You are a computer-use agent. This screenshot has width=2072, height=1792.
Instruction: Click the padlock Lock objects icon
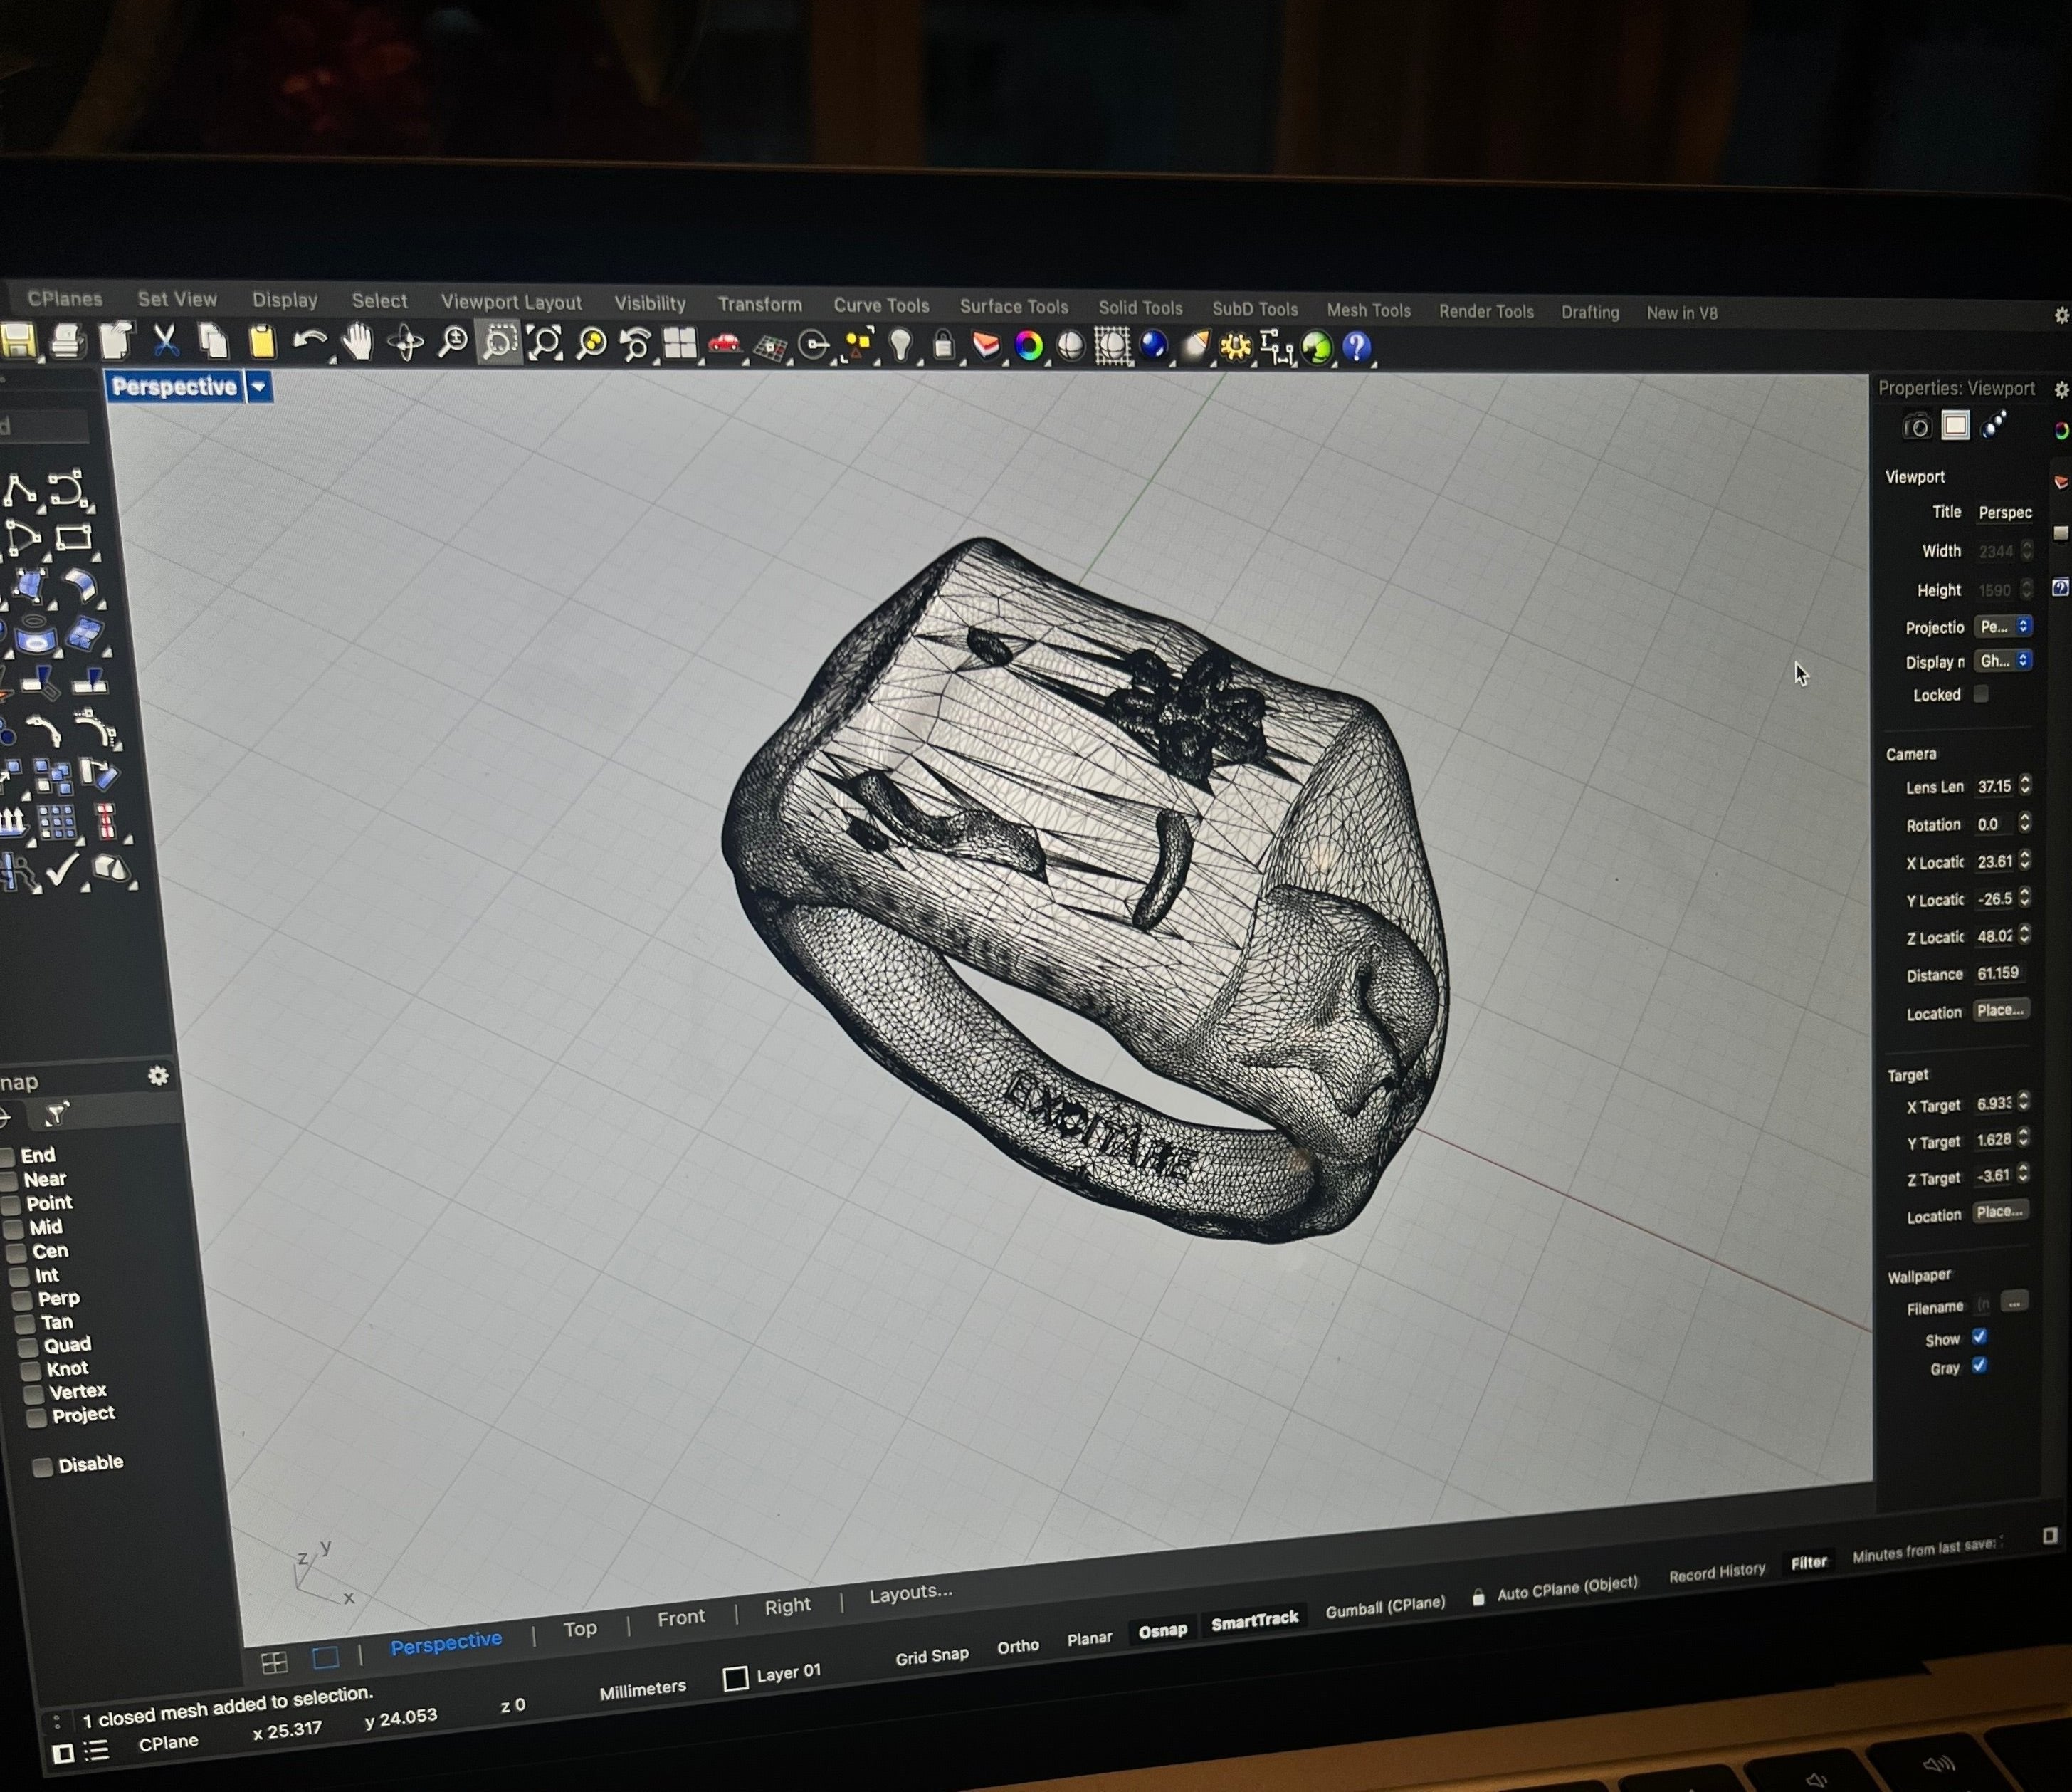click(943, 346)
